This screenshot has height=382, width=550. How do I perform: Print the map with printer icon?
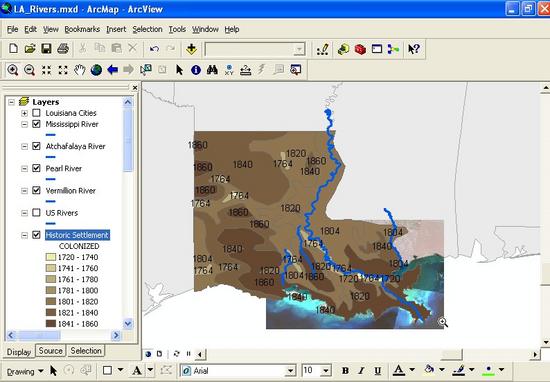[63, 48]
